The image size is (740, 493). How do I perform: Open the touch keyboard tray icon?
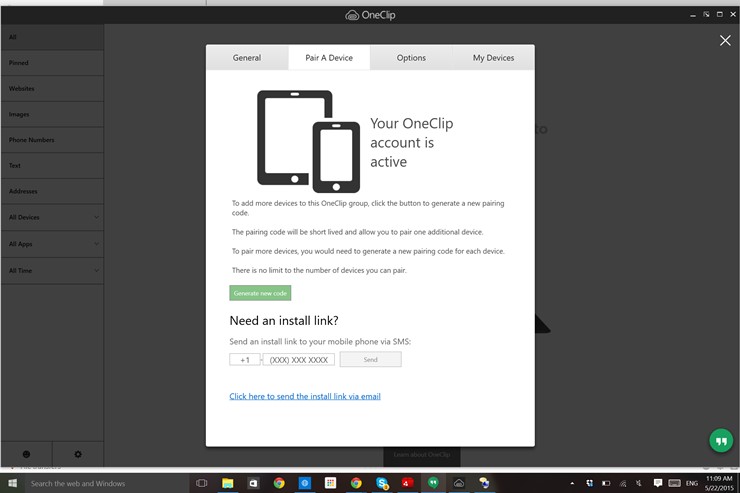(x=674, y=483)
